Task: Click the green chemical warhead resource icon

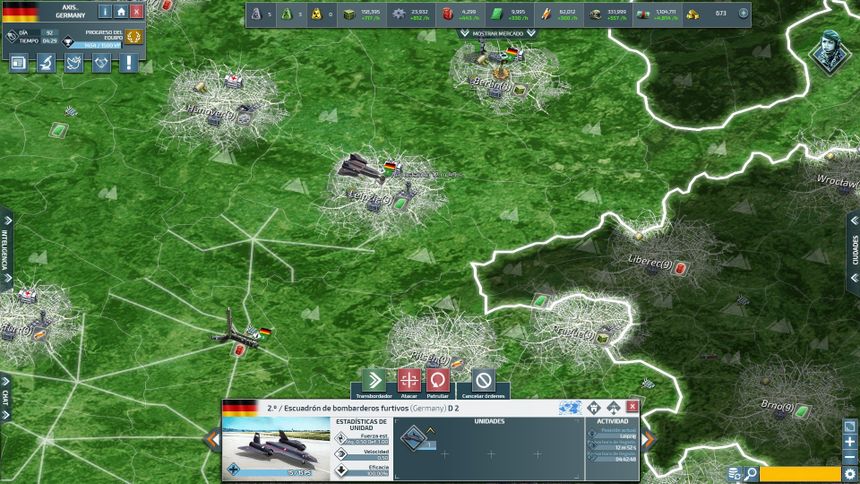Action: coord(286,14)
